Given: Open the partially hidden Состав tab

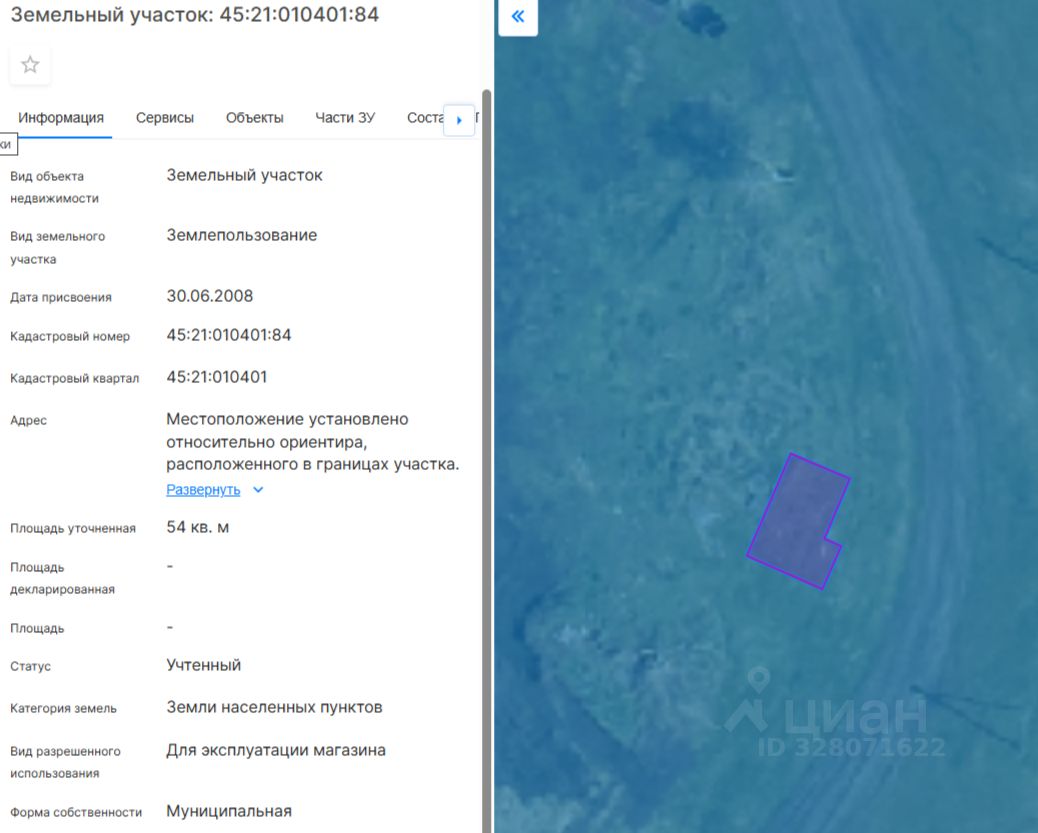Looking at the screenshot, I should 424,117.
